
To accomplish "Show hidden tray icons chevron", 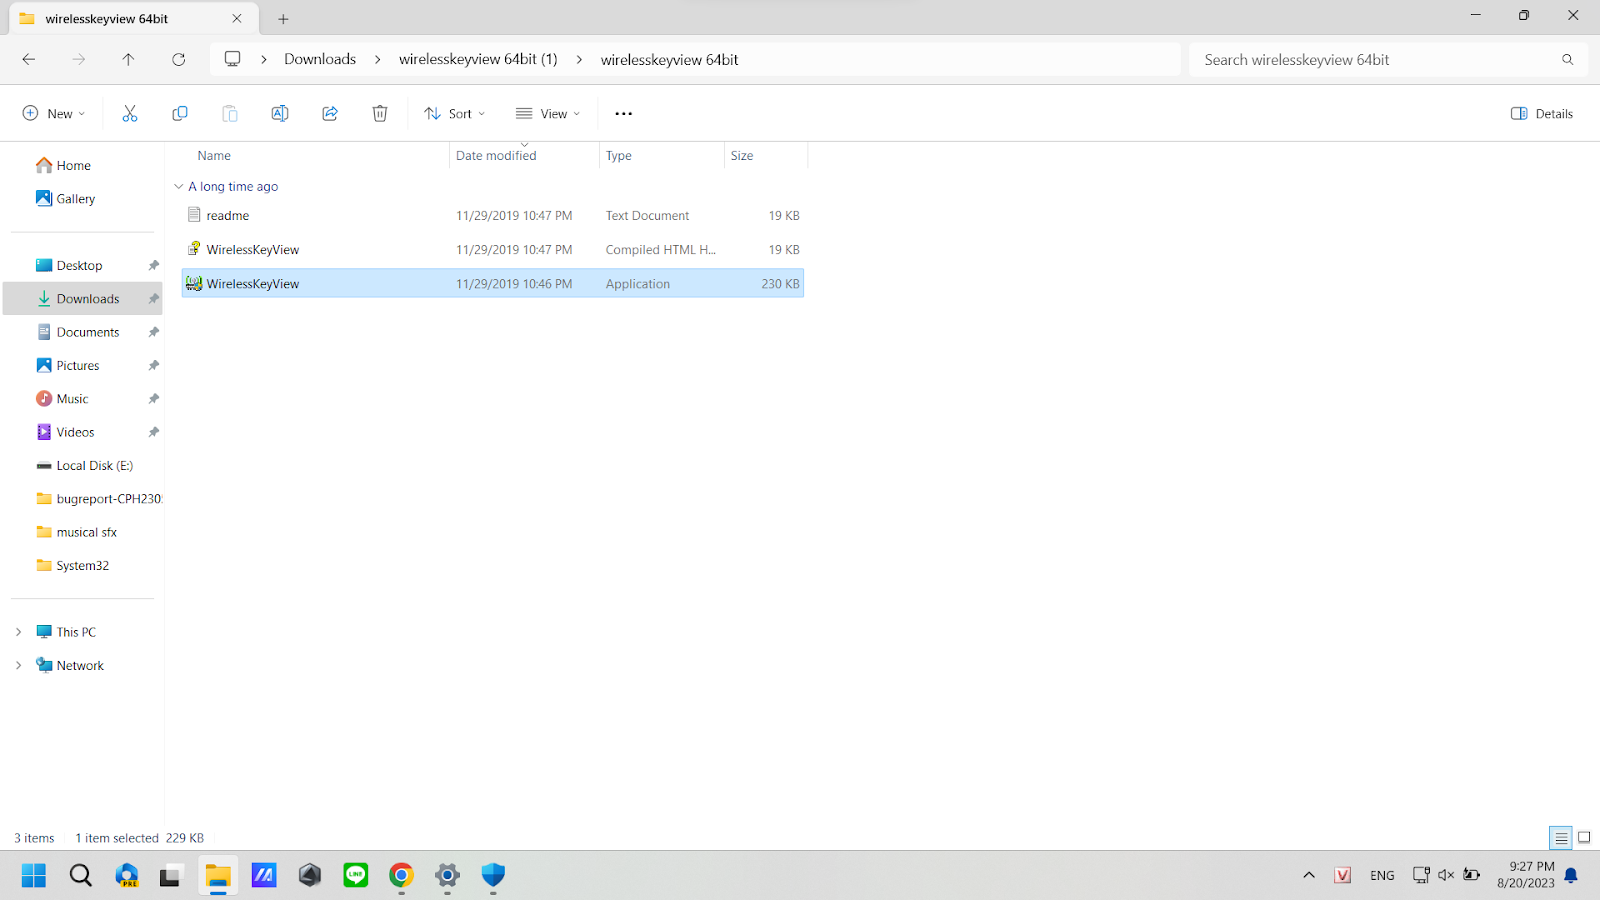I will 1309,875.
